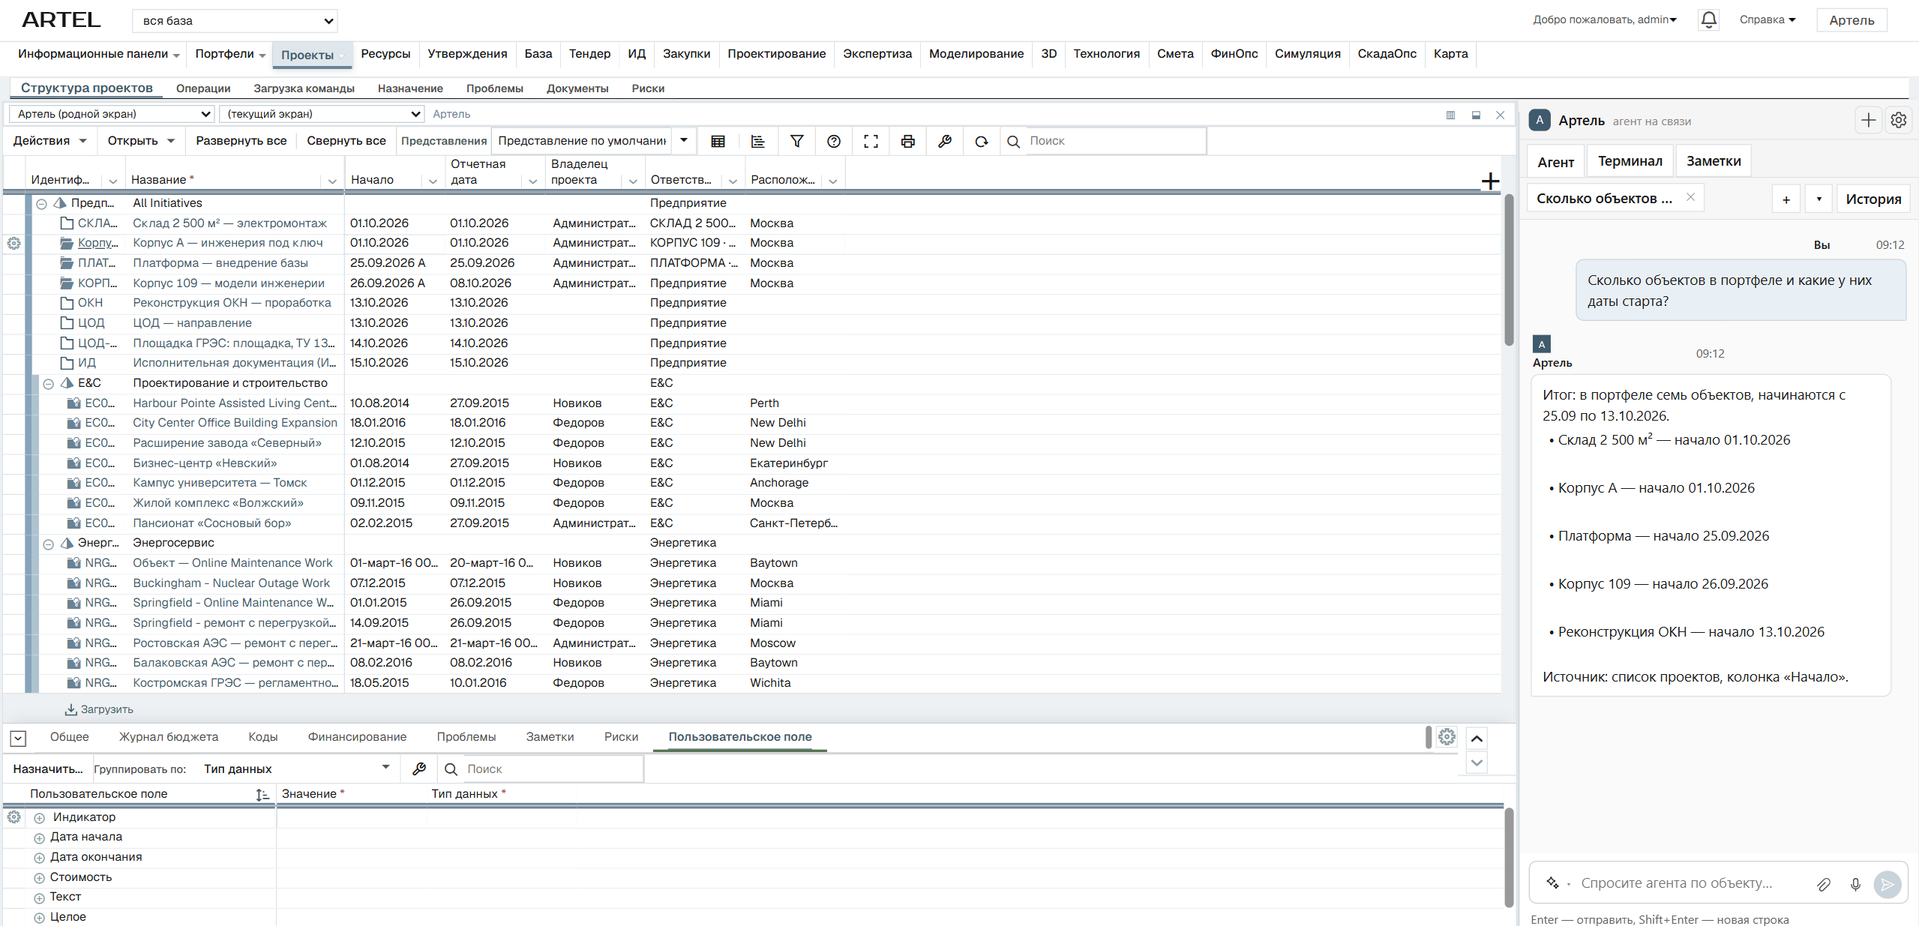1919x926 pixels.
Task: Attach a file to agent message
Action: pyautogui.click(x=1824, y=884)
